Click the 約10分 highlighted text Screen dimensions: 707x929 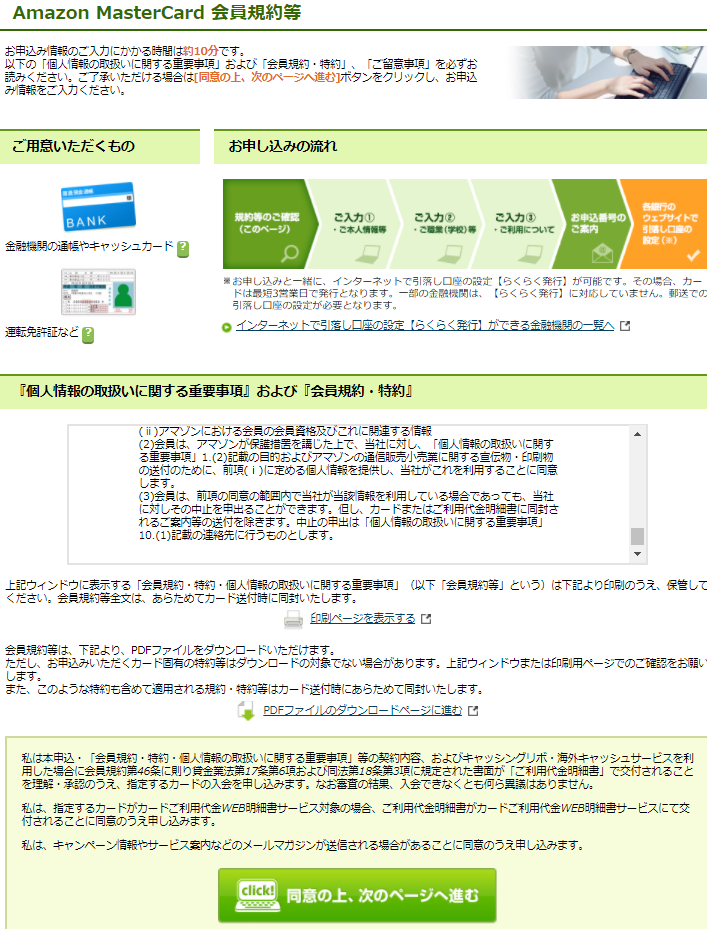(201, 51)
